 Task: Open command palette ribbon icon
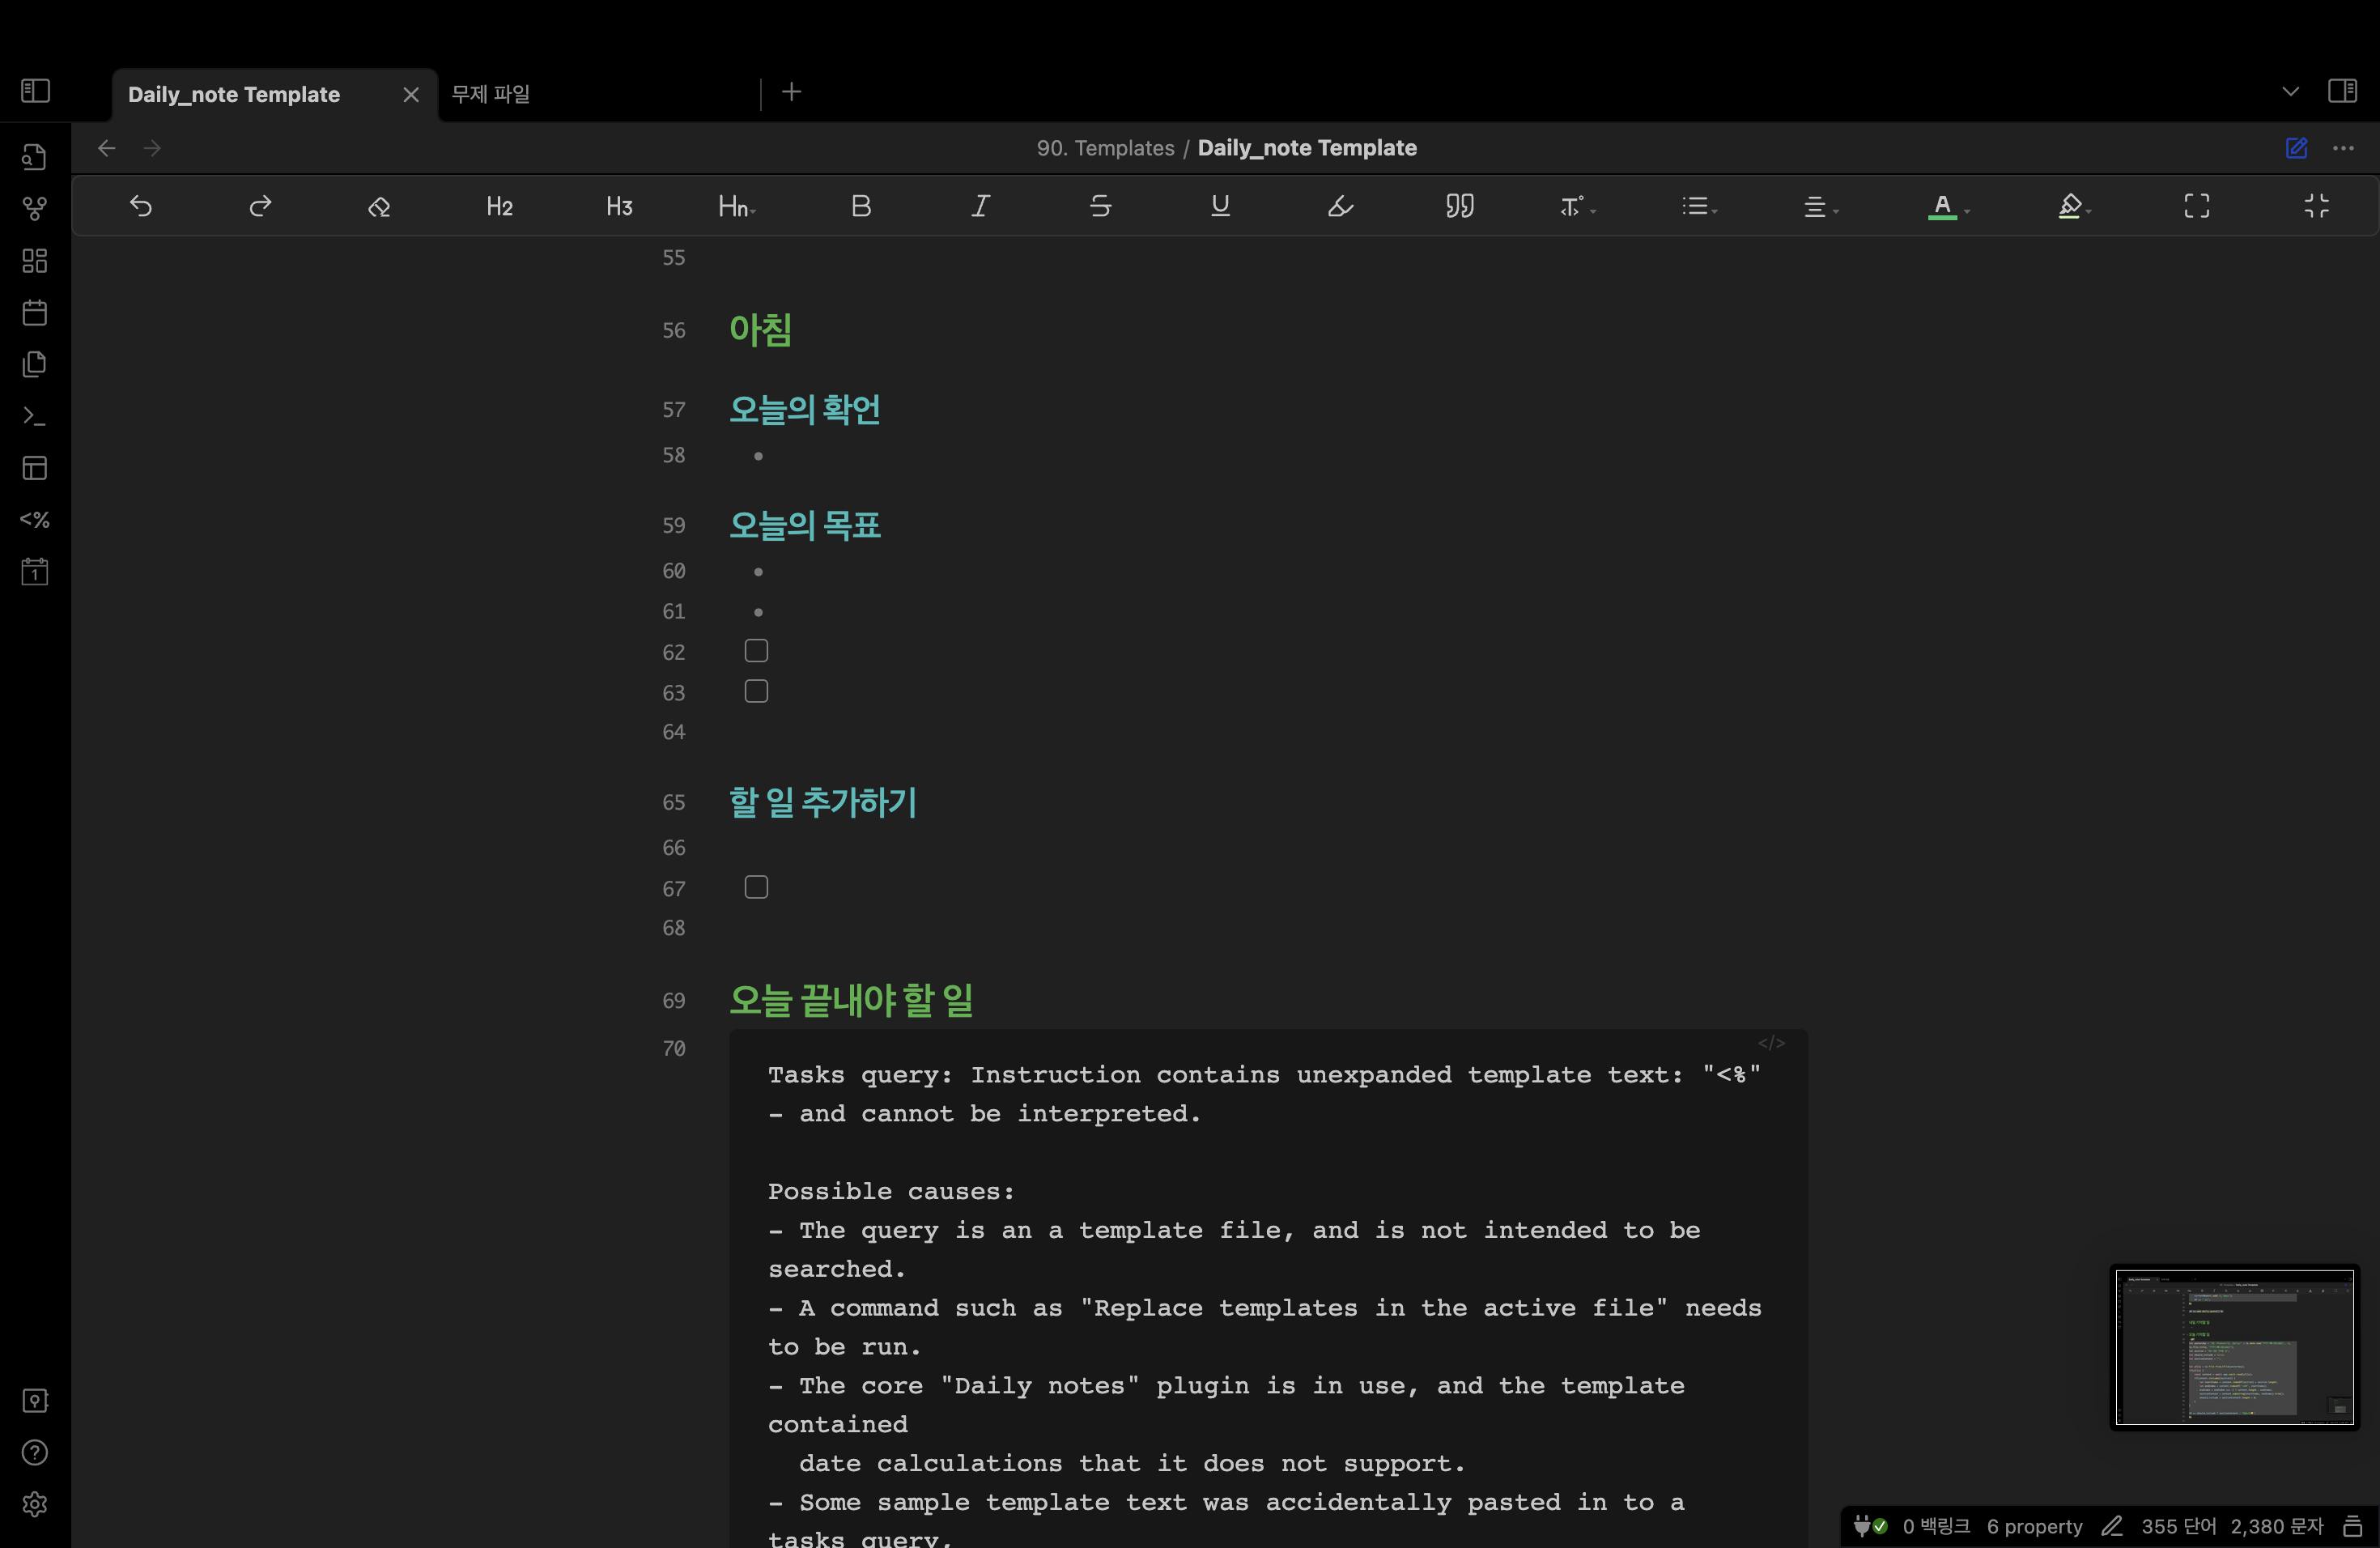pos(35,416)
